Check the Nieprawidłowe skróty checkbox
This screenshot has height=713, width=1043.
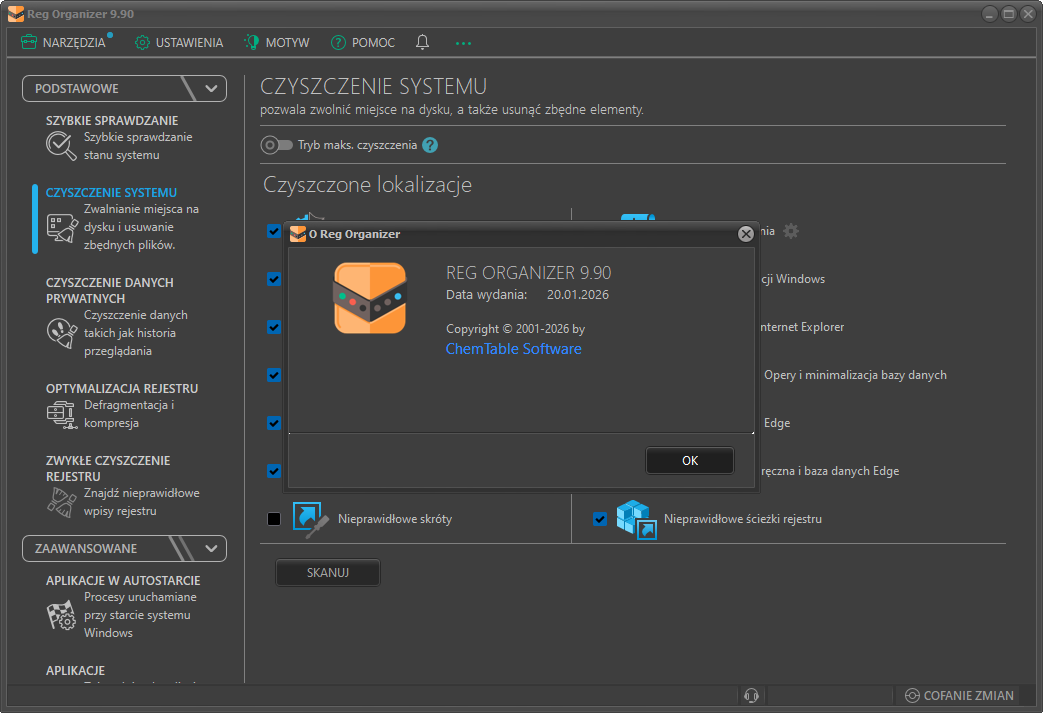273,519
